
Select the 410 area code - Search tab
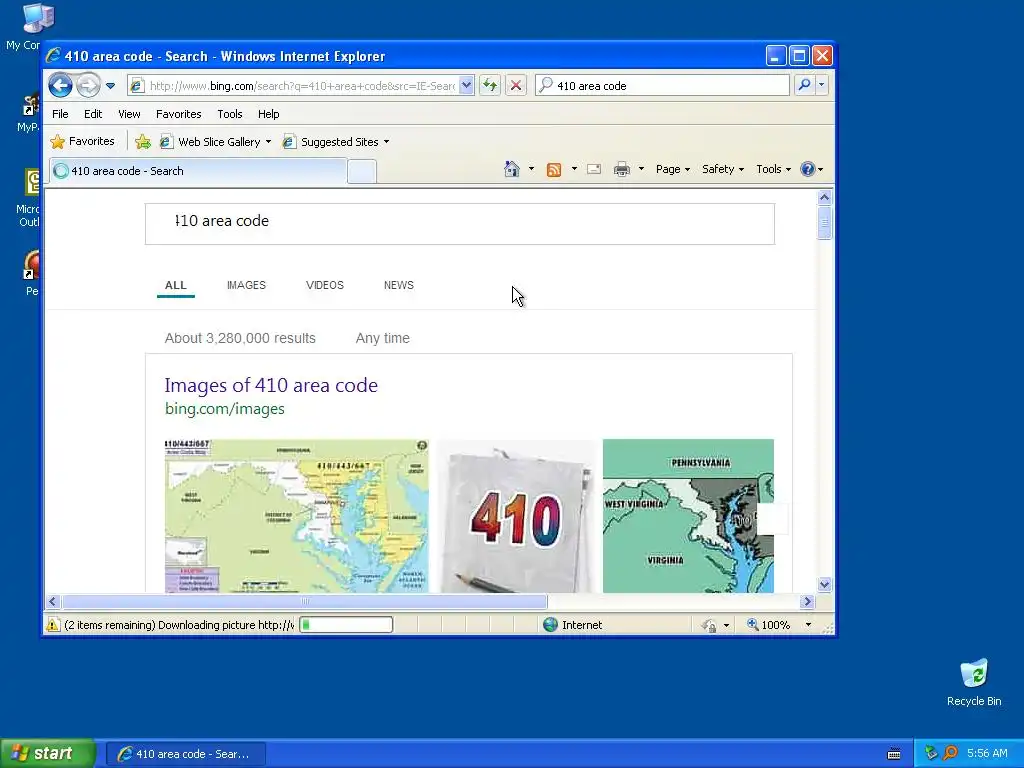point(198,171)
